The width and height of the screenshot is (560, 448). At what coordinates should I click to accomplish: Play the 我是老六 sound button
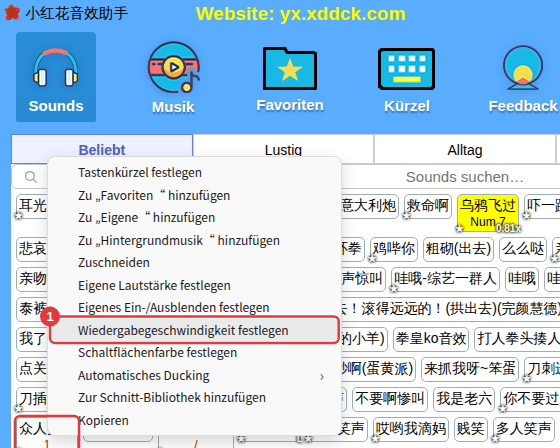[x=464, y=398]
